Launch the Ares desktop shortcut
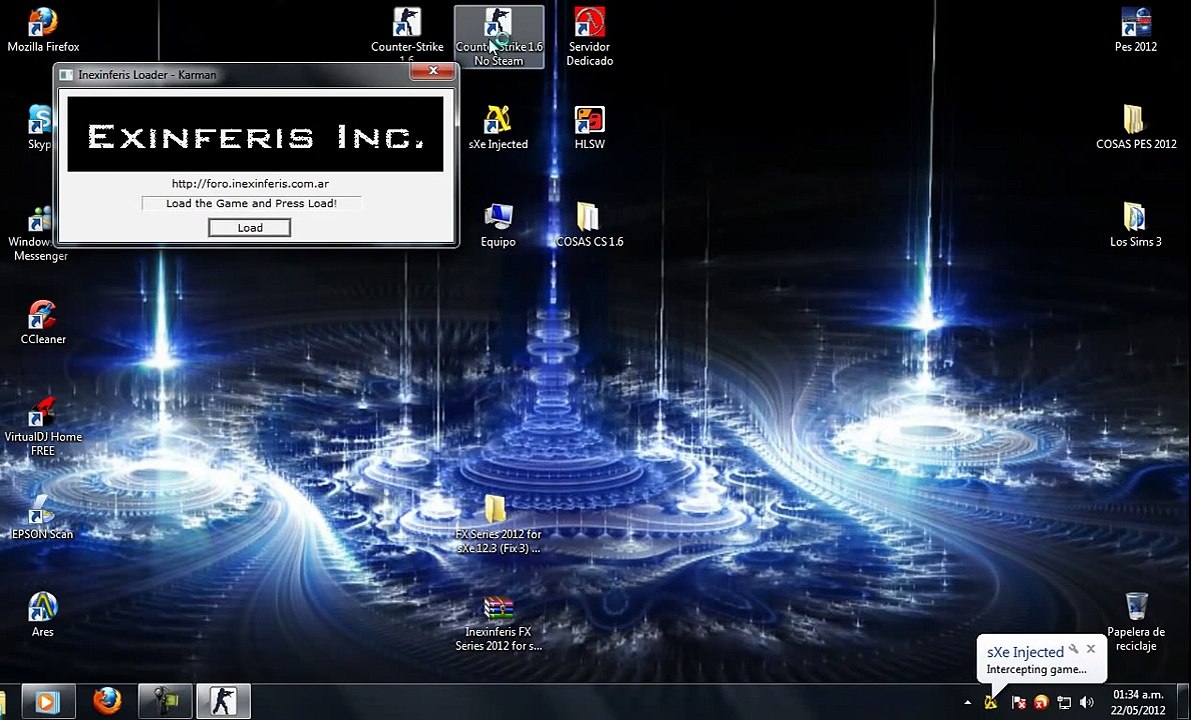This screenshot has height=720, width=1191. [x=43, y=615]
